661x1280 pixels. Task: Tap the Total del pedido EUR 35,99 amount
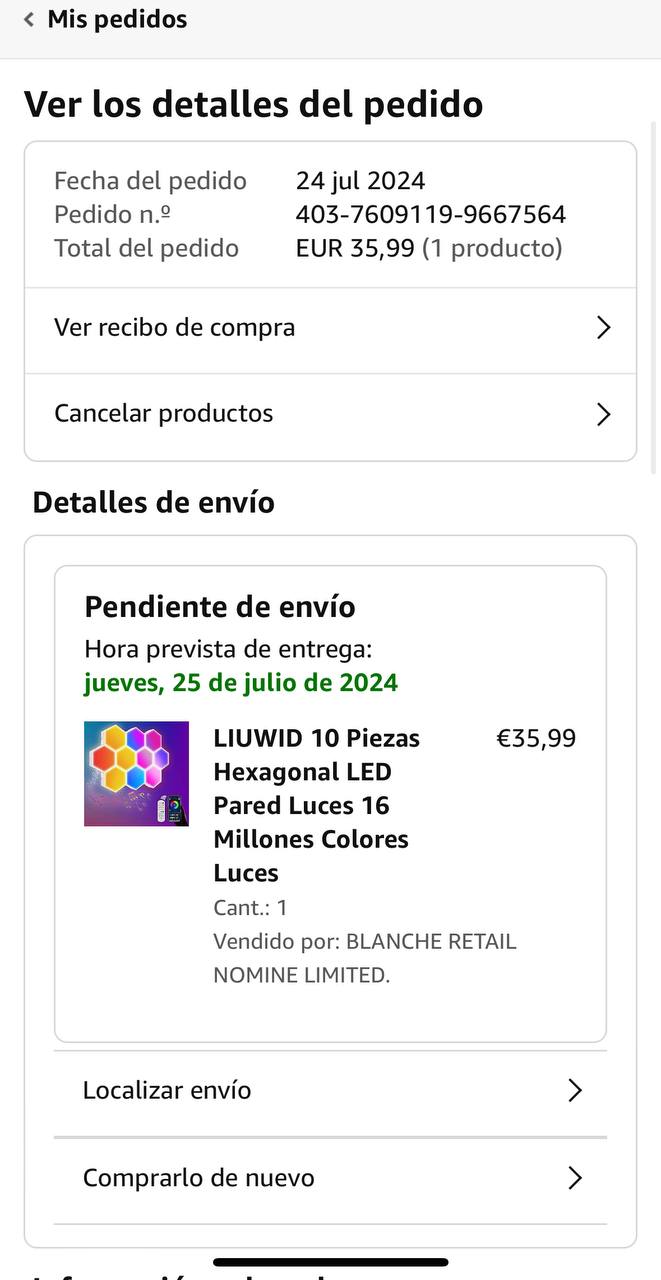[355, 248]
